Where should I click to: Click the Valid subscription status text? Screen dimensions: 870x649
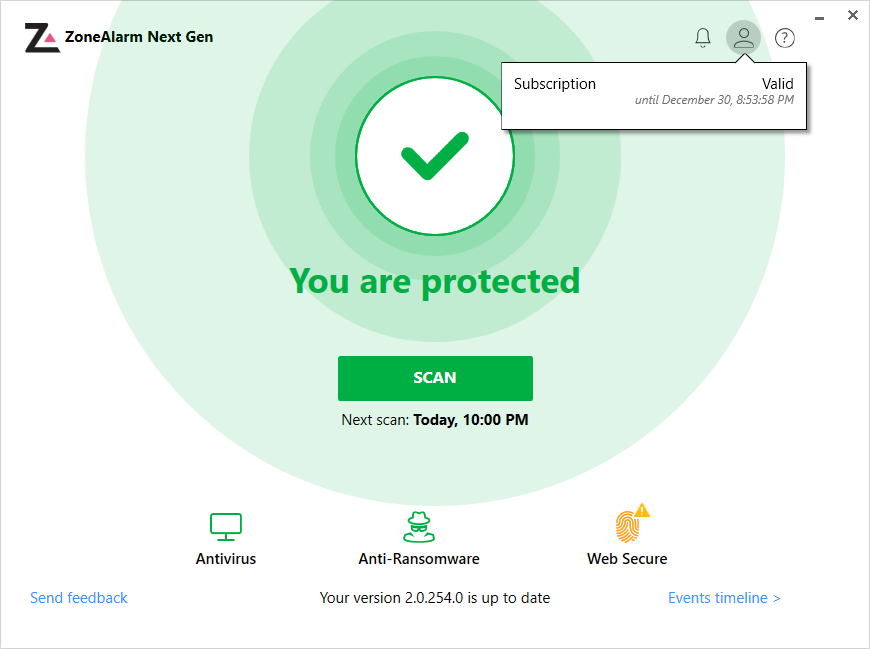pyautogui.click(x=777, y=84)
